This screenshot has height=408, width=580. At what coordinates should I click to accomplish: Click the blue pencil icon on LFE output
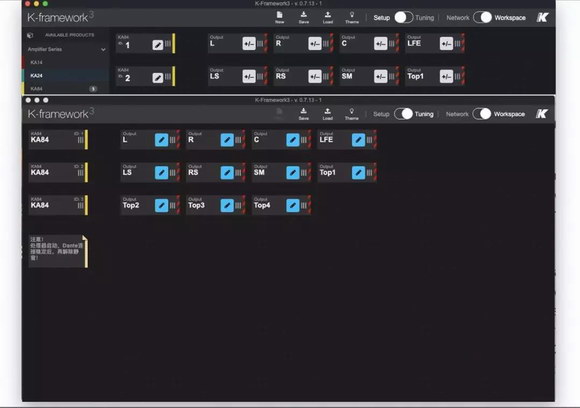(358, 140)
